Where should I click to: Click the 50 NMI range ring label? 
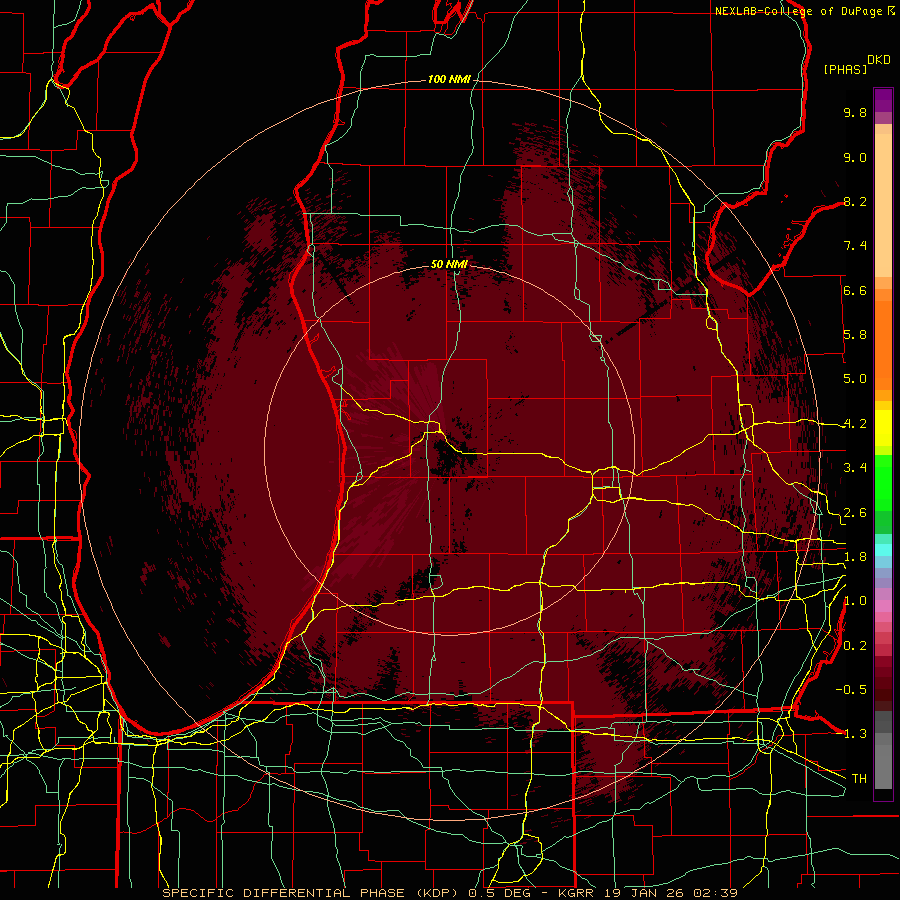coord(449,264)
